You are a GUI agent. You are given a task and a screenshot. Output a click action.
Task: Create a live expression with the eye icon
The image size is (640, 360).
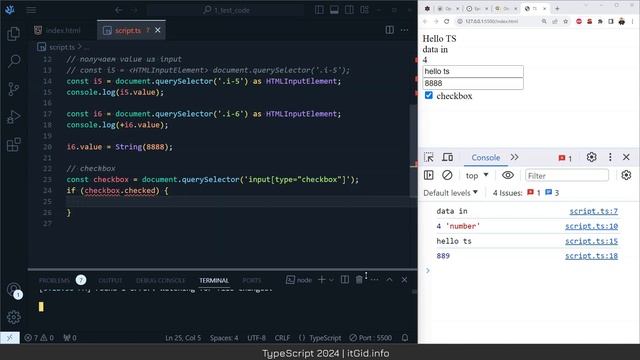508,176
